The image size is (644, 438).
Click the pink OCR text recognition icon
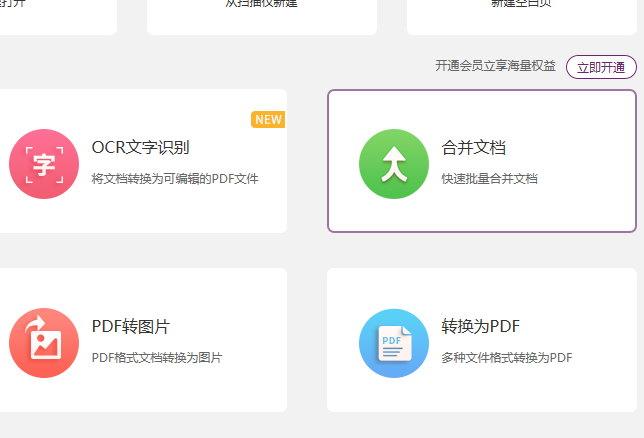click(43, 164)
